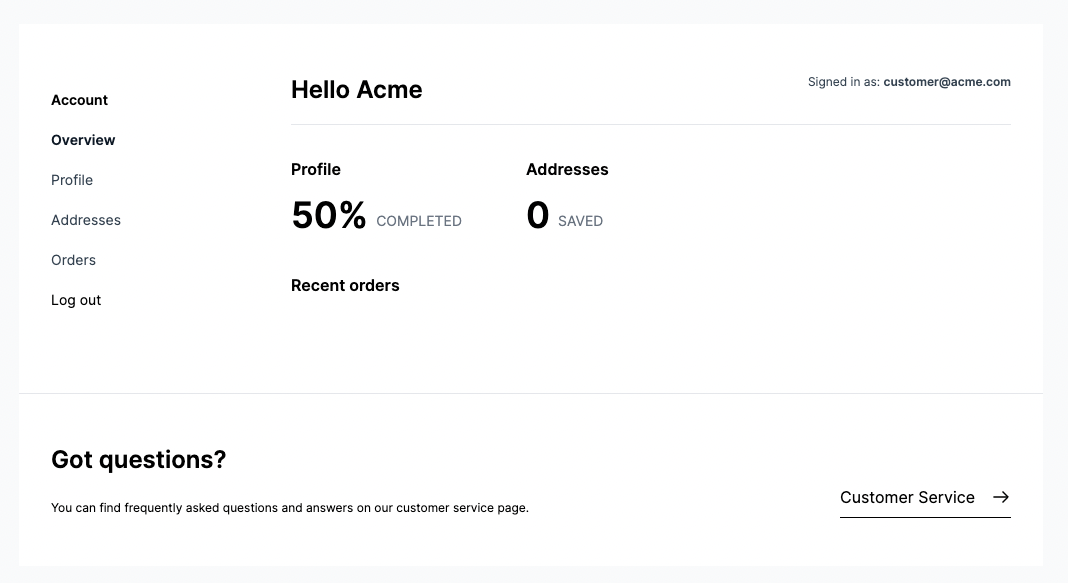This screenshot has width=1068, height=583.
Task: Click the frequently asked questions description text
Action: click(289, 508)
